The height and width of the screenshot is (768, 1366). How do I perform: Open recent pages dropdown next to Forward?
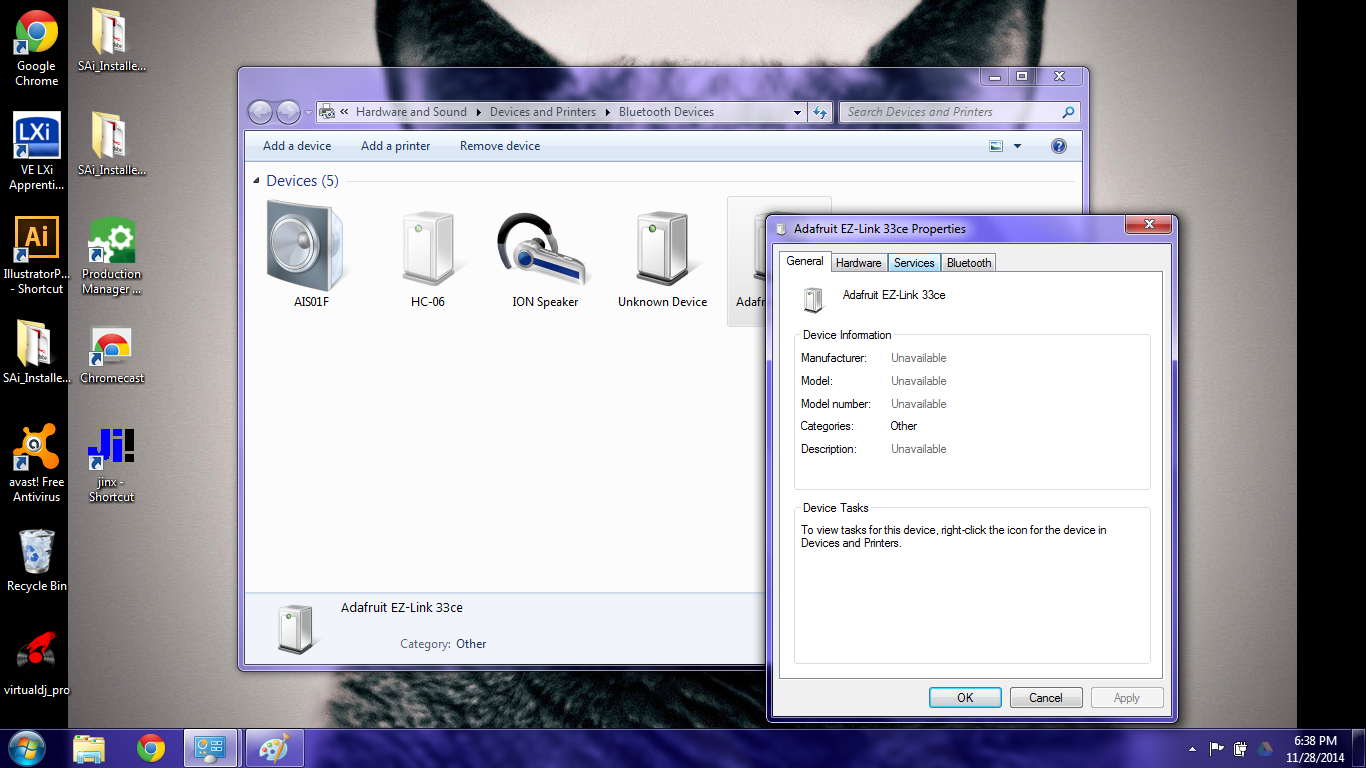click(307, 112)
